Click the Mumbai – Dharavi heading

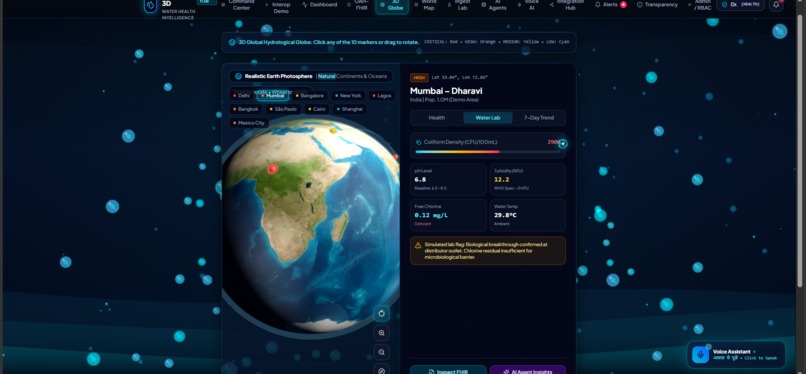pyautogui.click(x=446, y=91)
